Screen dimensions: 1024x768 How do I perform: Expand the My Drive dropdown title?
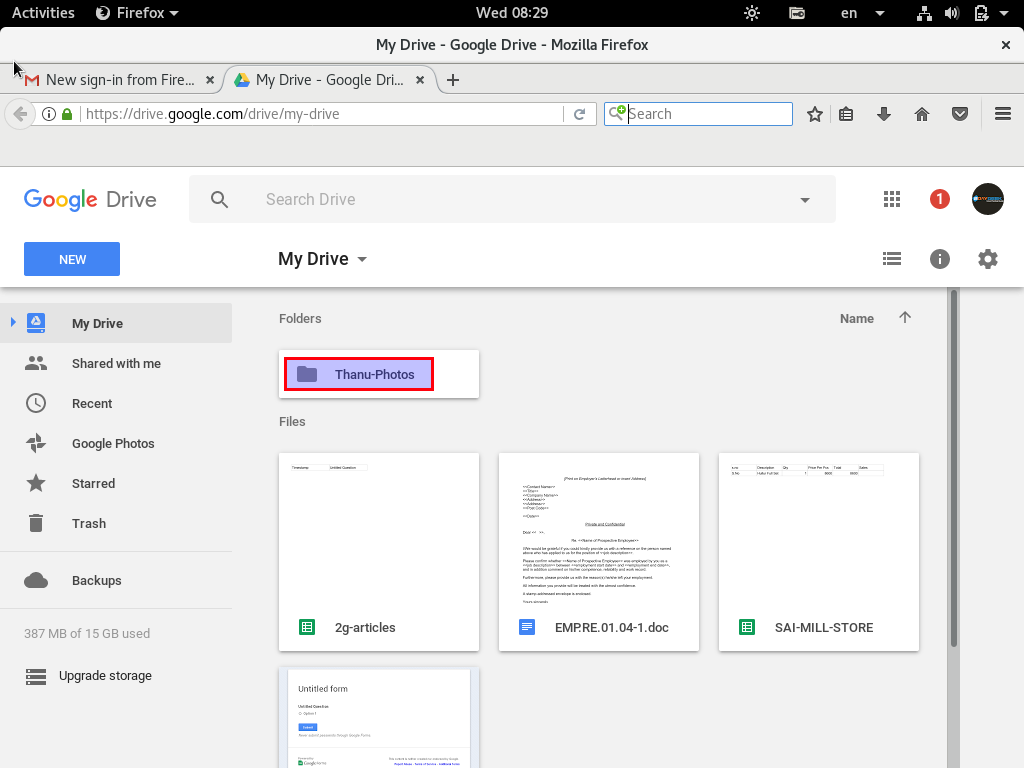(x=323, y=259)
